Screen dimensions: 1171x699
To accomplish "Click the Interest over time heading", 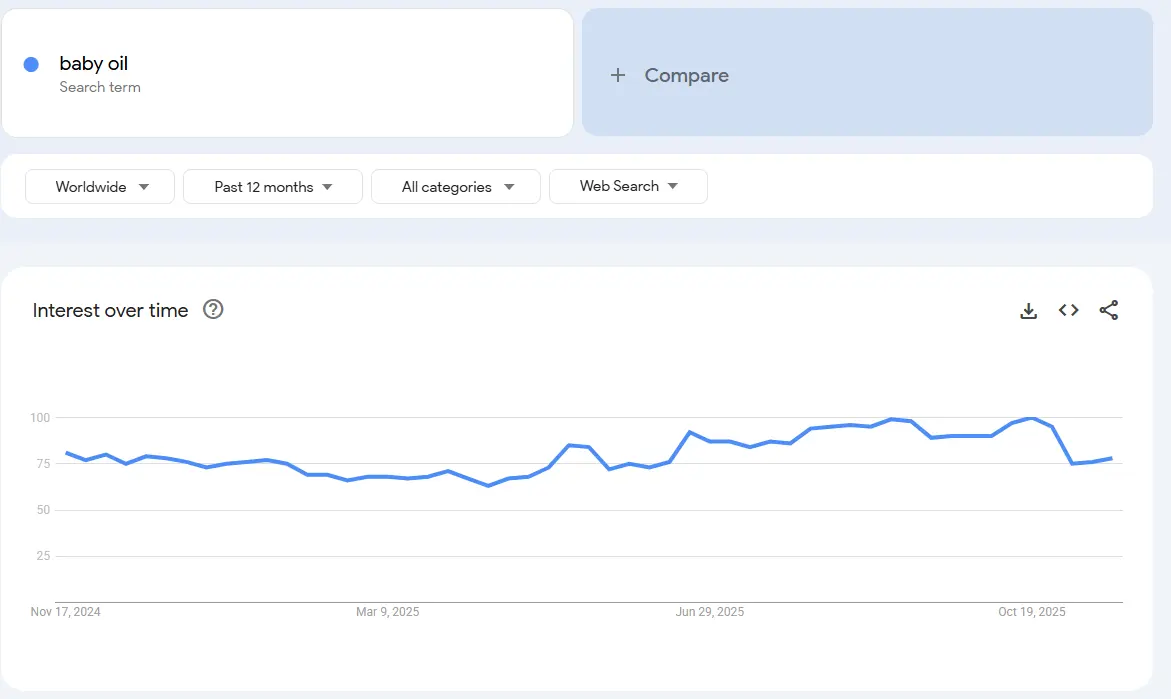I will click(x=110, y=311).
